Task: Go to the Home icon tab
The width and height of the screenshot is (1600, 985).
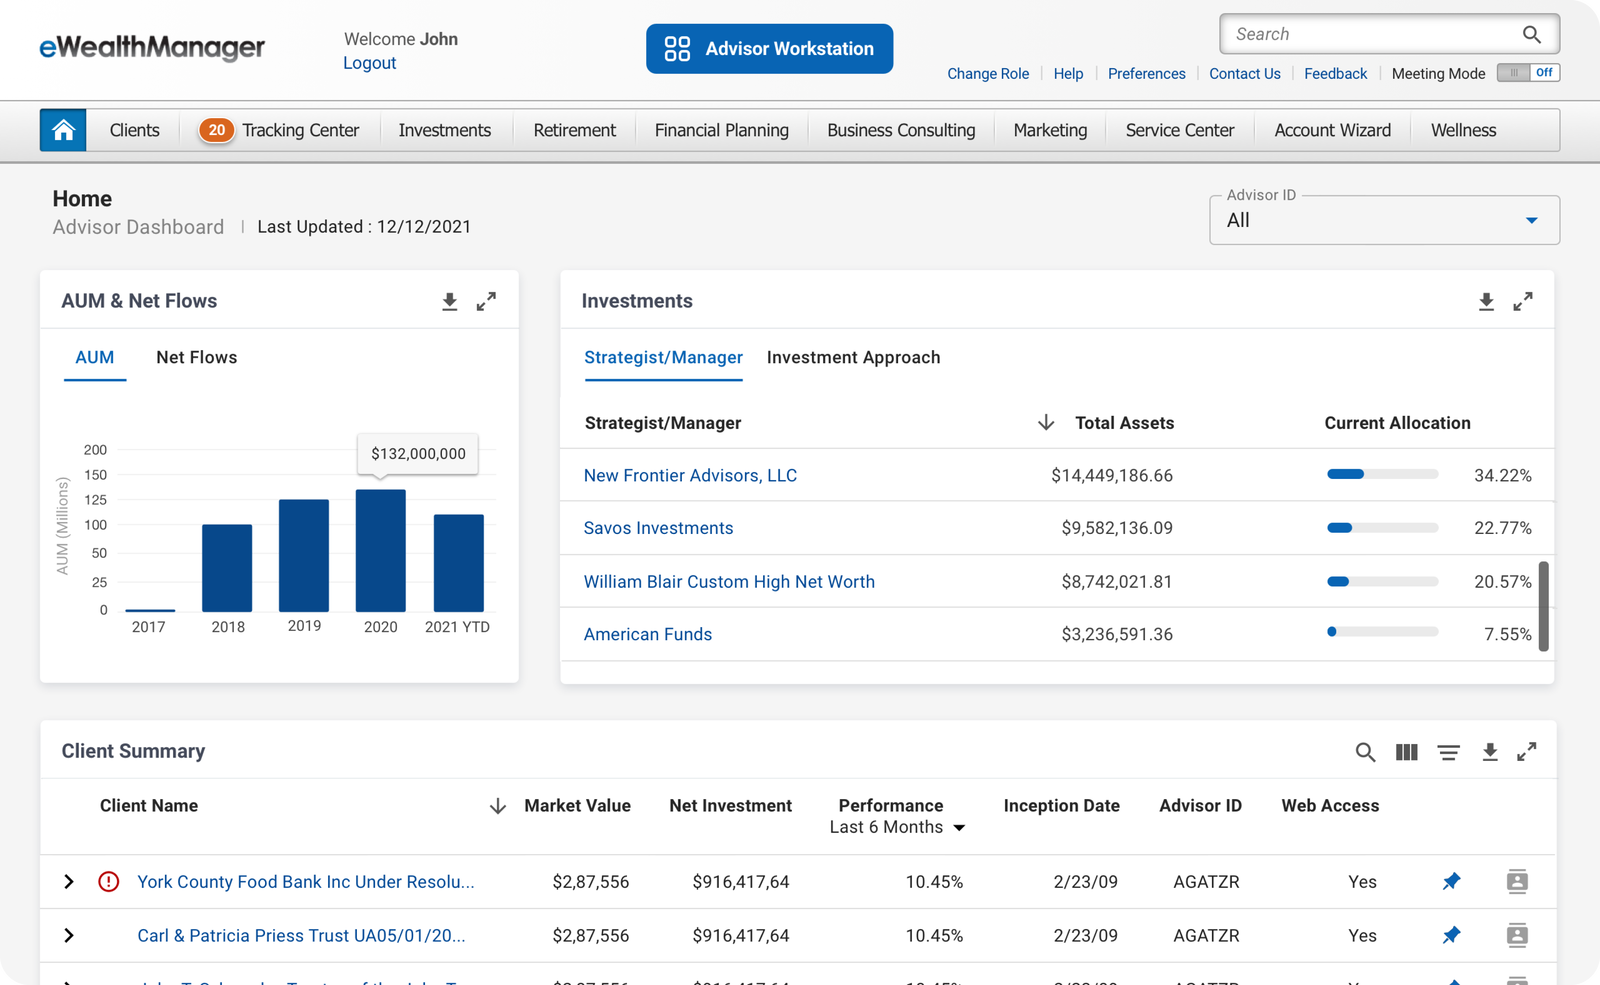Action: [63, 130]
